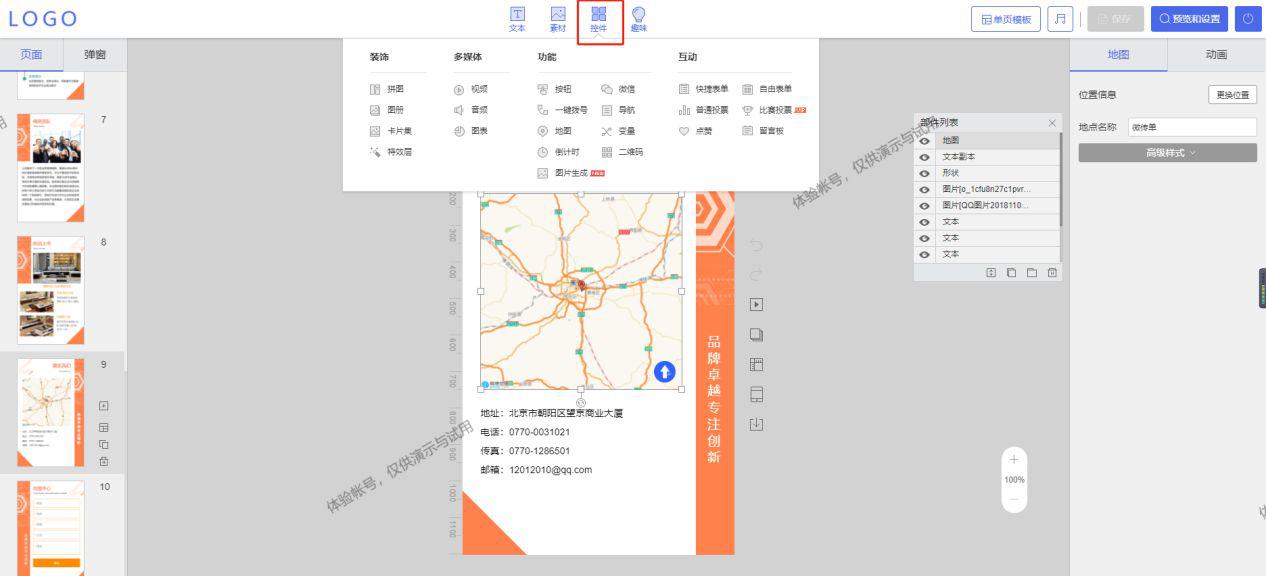
Task: Click the zoom in plus button
Action: point(1014,459)
